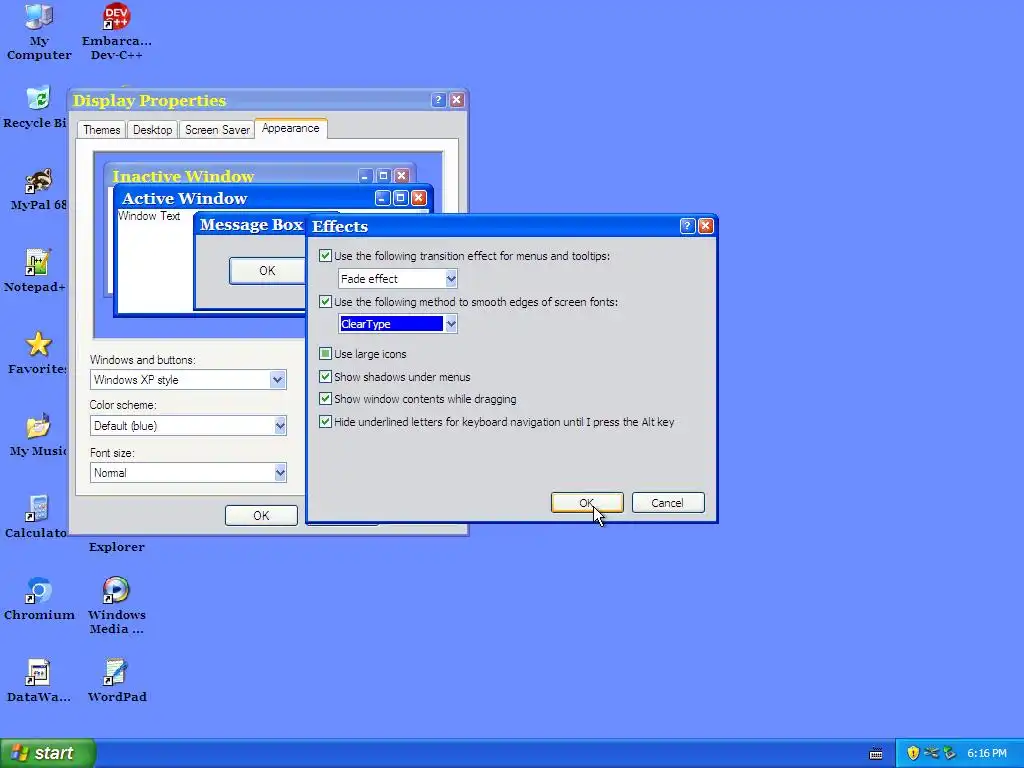Switch to the Screen Saver tab
This screenshot has width=1024, height=768.
[x=217, y=130]
